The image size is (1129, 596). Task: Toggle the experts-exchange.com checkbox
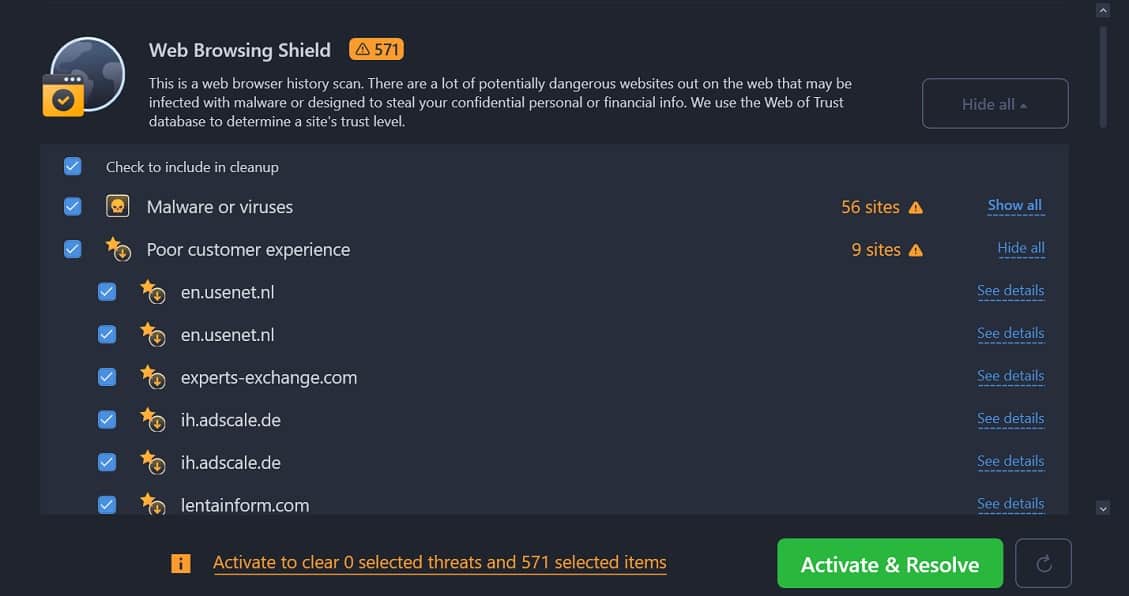(x=107, y=377)
